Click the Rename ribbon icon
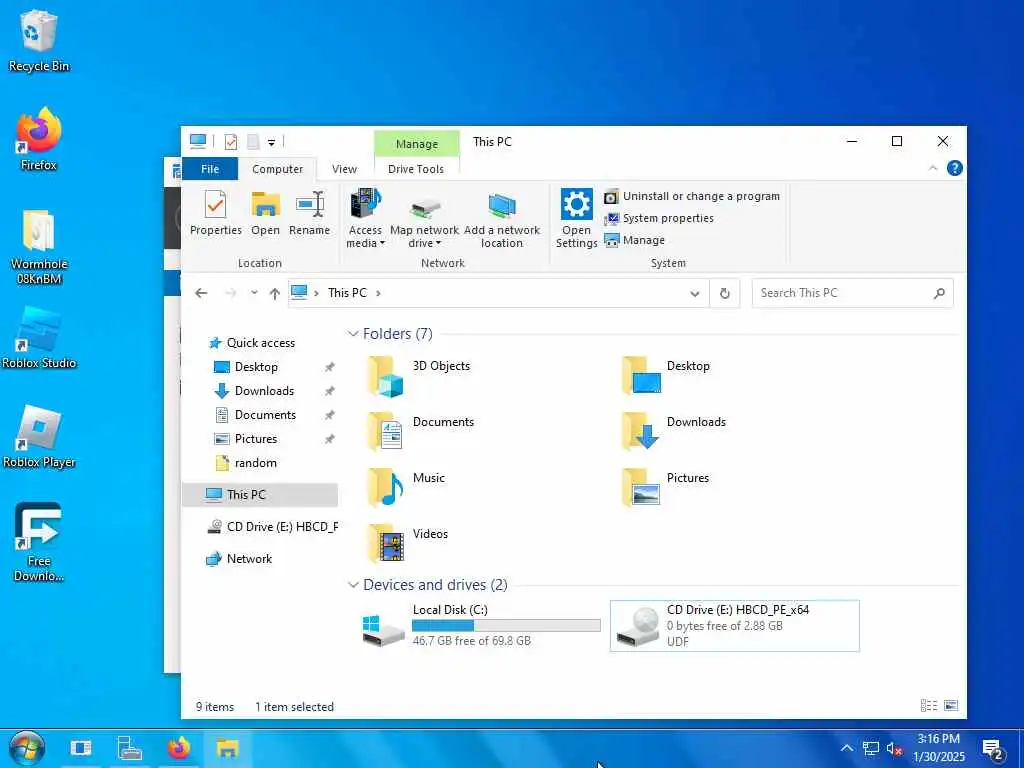Screen dimensions: 1024x768 pyautogui.click(x=310, y=213)
